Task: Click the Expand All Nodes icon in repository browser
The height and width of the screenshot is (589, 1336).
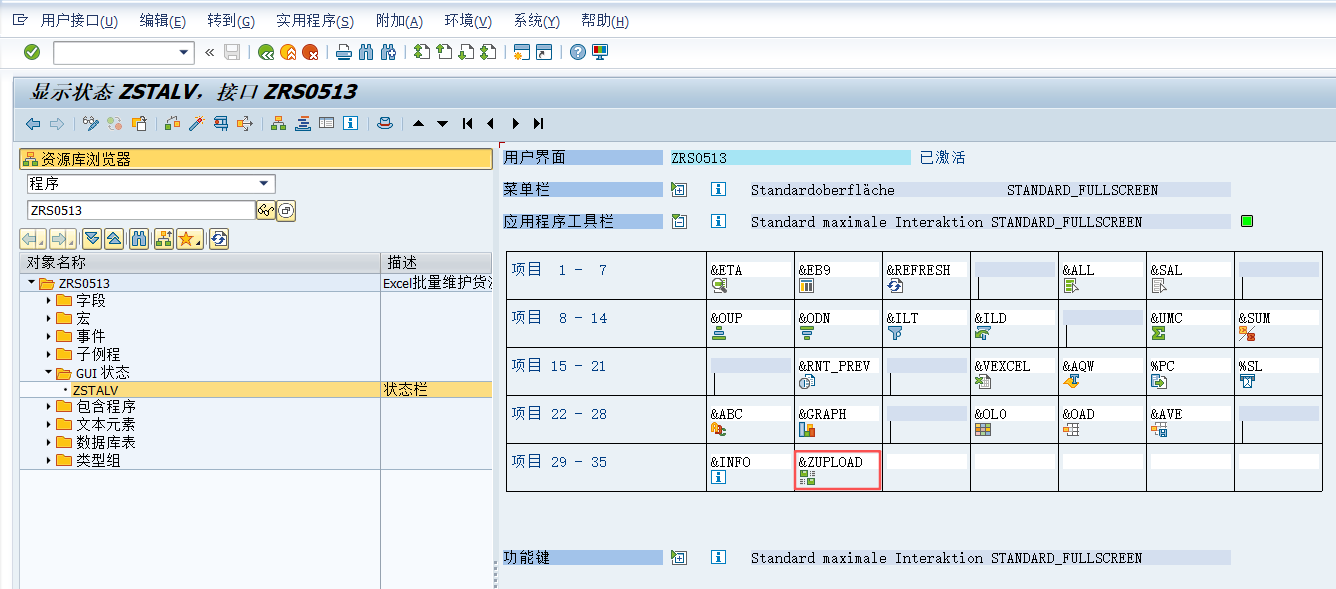Action: click(x=92, y=239)
